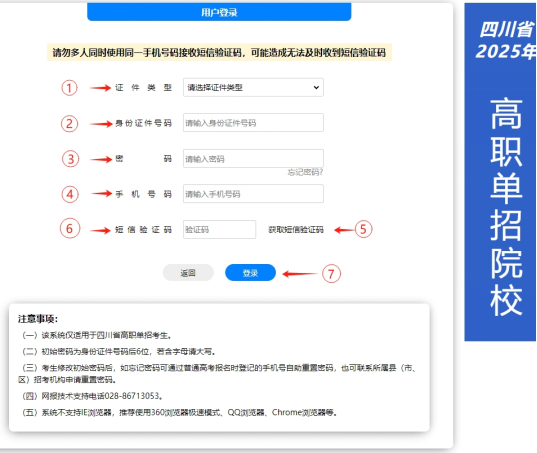The height and width of the screenshot is (453, 537).
Task: Click the 证件类型 field label
Action: coord(143,88)
